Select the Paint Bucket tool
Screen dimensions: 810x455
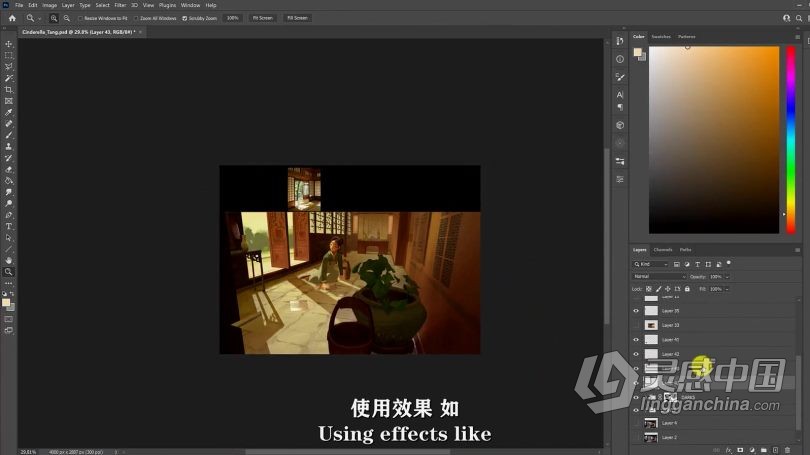(9, 181)
